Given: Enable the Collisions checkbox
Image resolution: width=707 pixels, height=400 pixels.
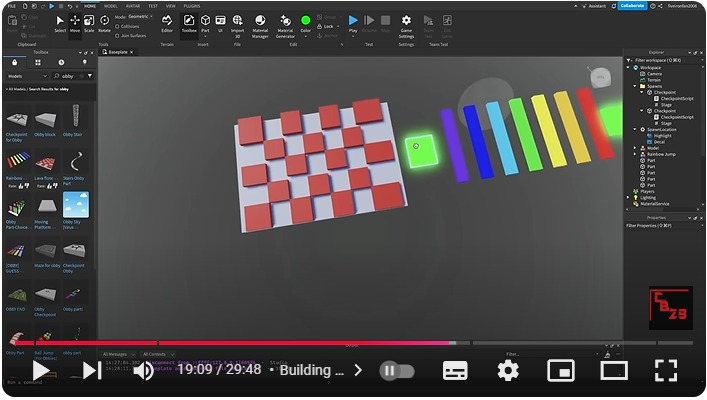Looking at the screenshot, I should 117,26.
